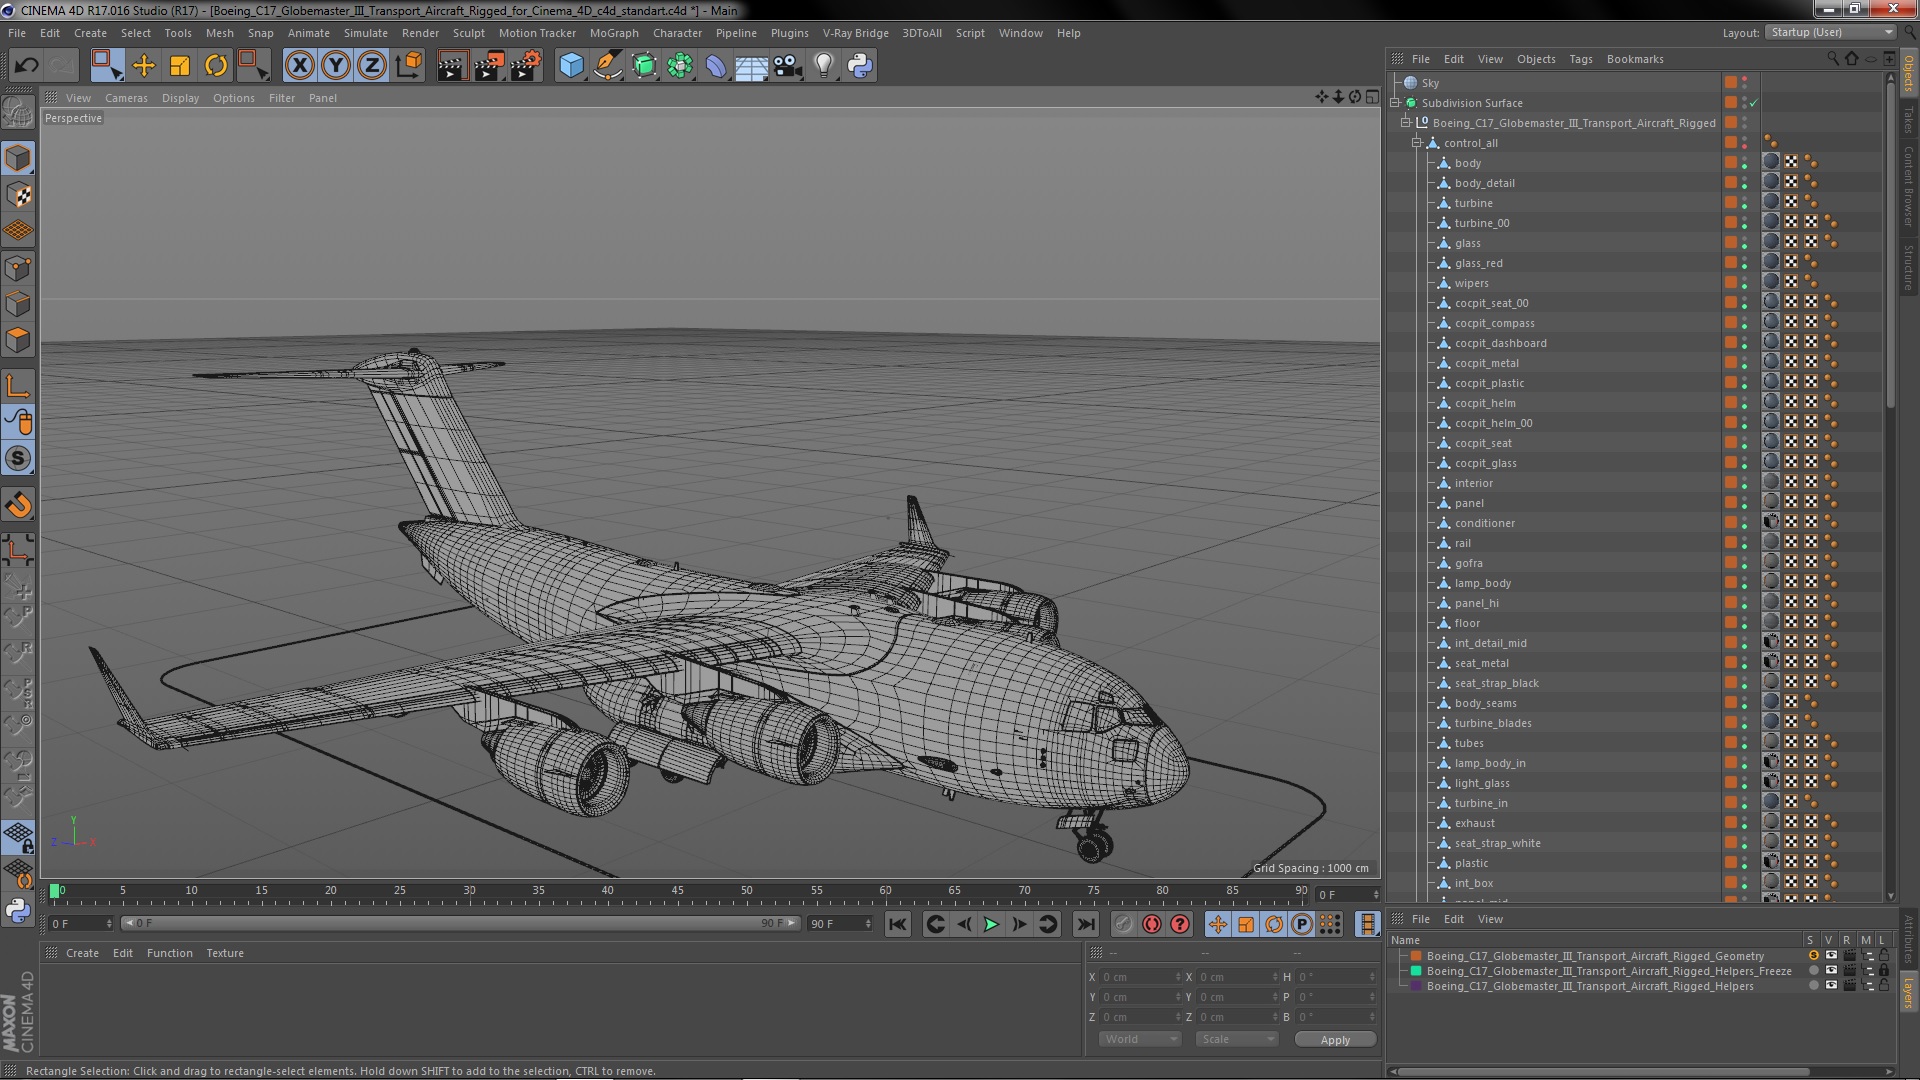The width and height of the screenshot is (1920, 1080).
Task: Add a Light object
Action: coord(824,66)
